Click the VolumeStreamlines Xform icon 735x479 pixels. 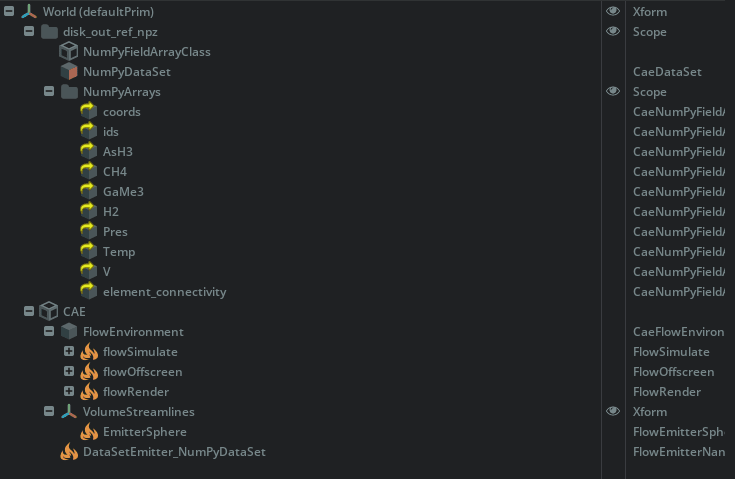coord(69,412)
